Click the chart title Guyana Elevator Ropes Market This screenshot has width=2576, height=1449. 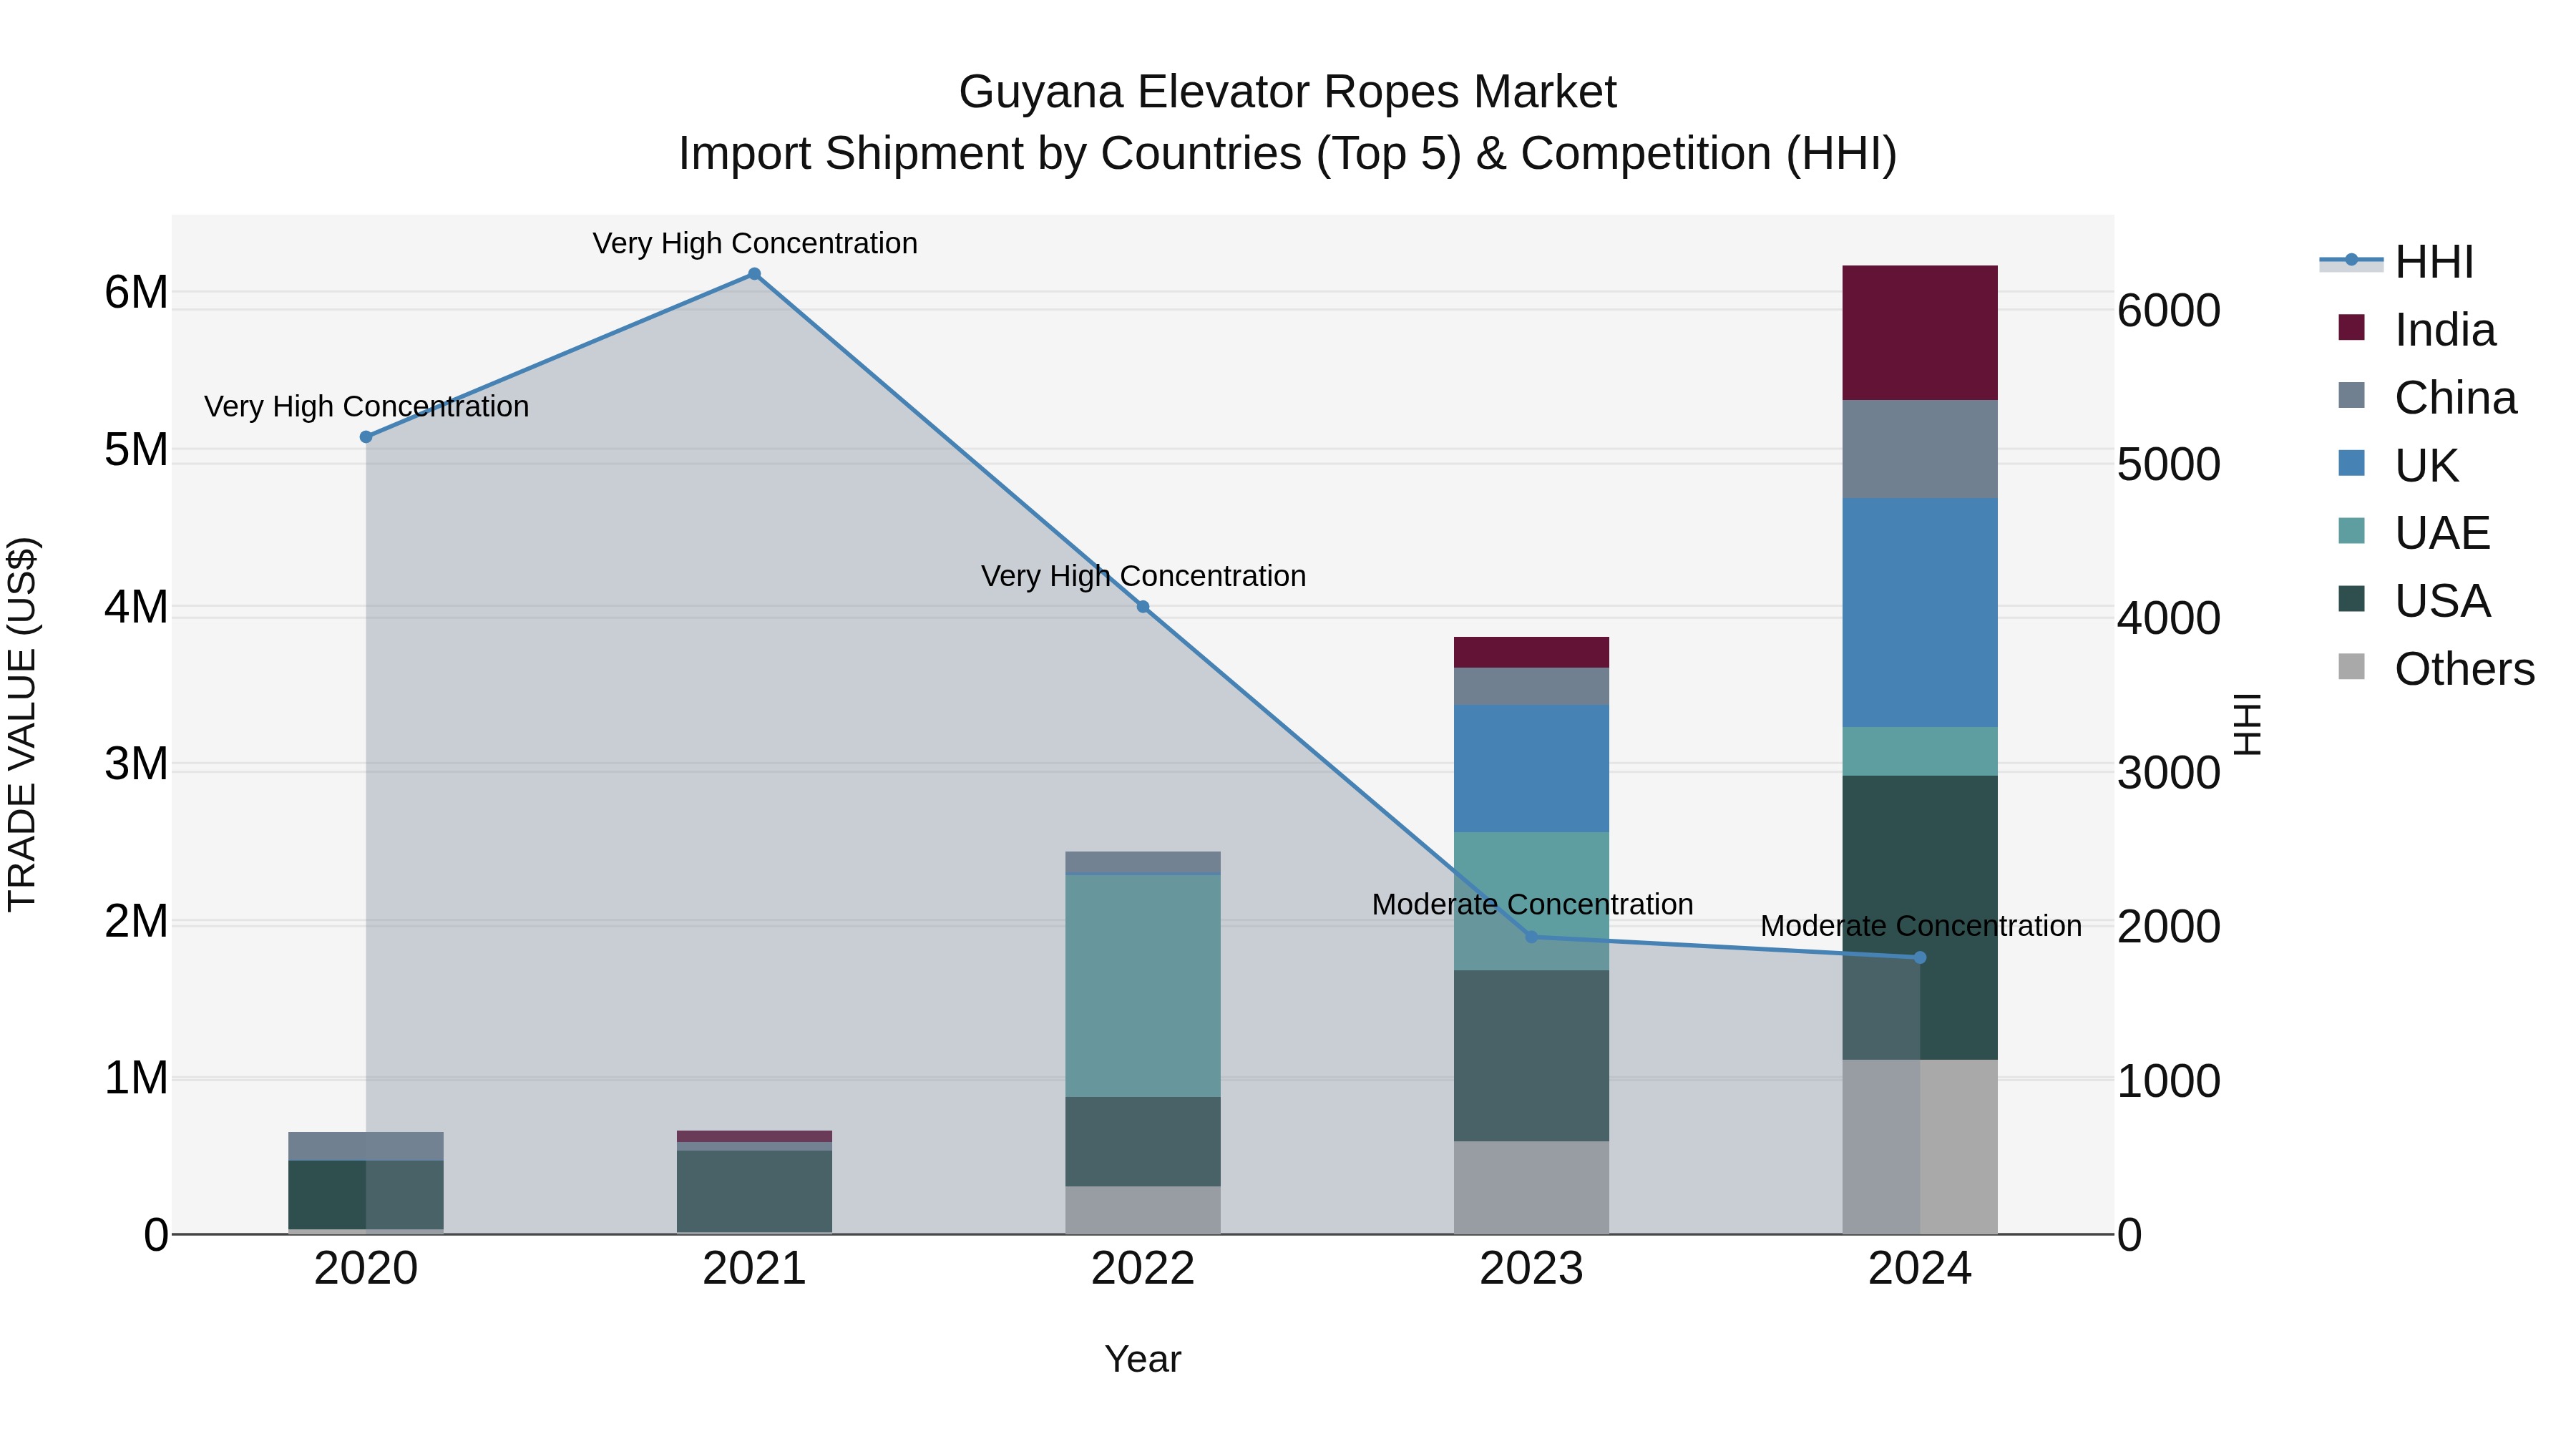tap(1287, 92)
